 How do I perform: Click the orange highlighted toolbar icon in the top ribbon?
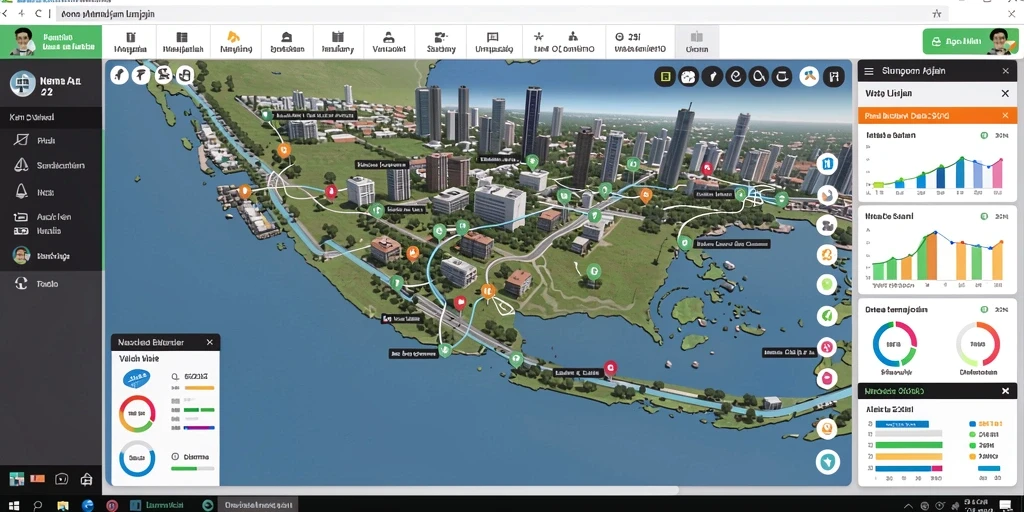(x=234, y=37)
